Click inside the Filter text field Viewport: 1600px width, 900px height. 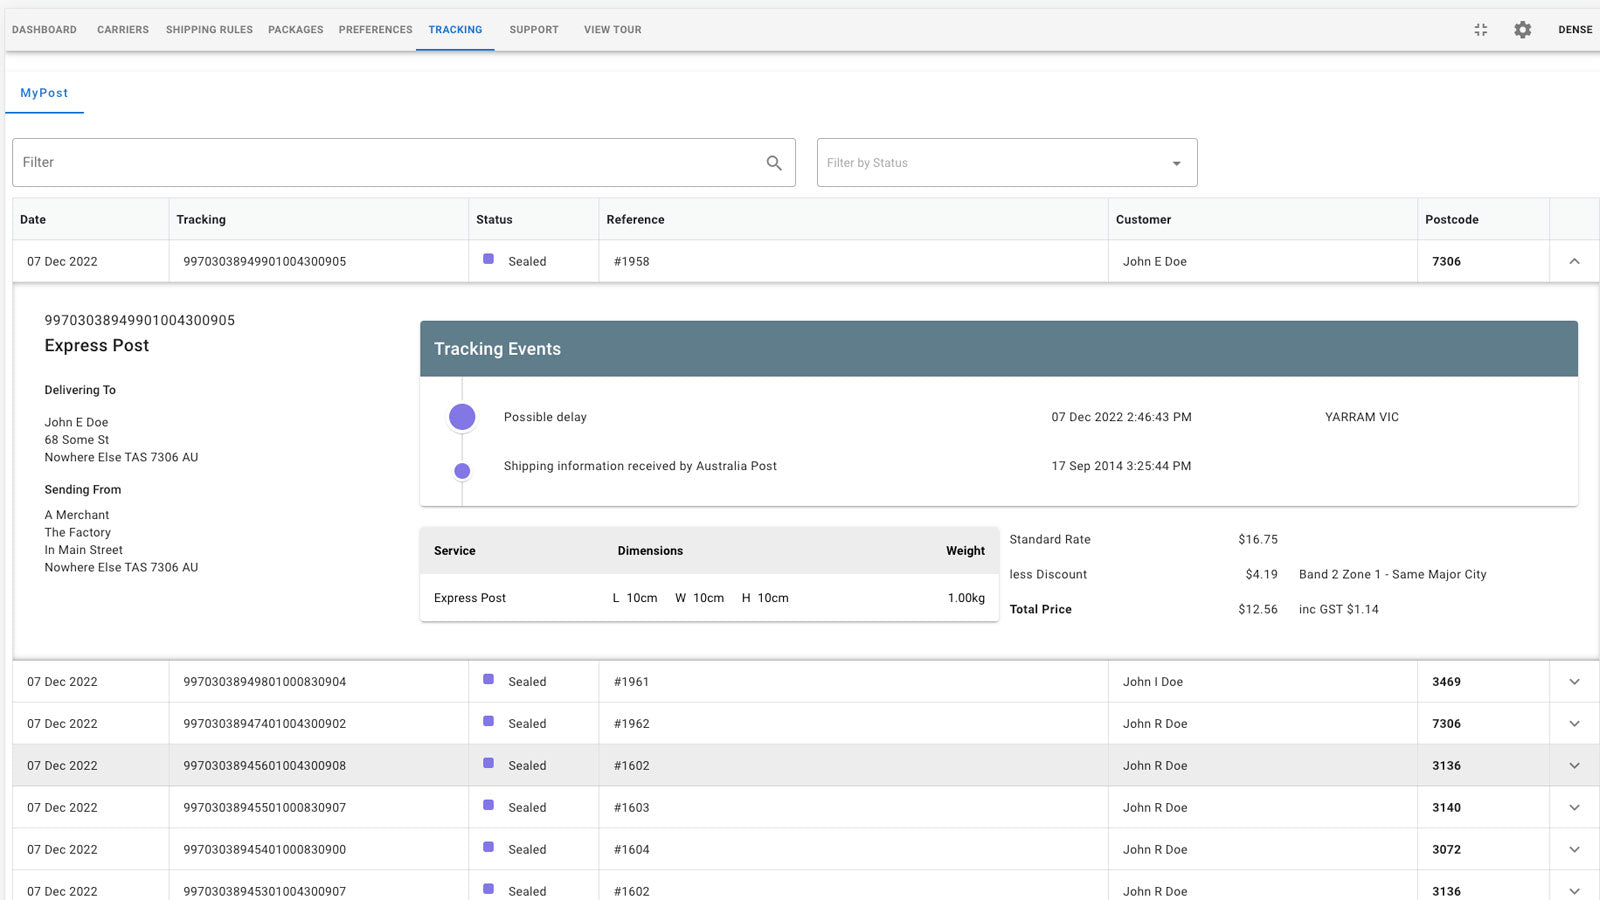click(300, 162)
